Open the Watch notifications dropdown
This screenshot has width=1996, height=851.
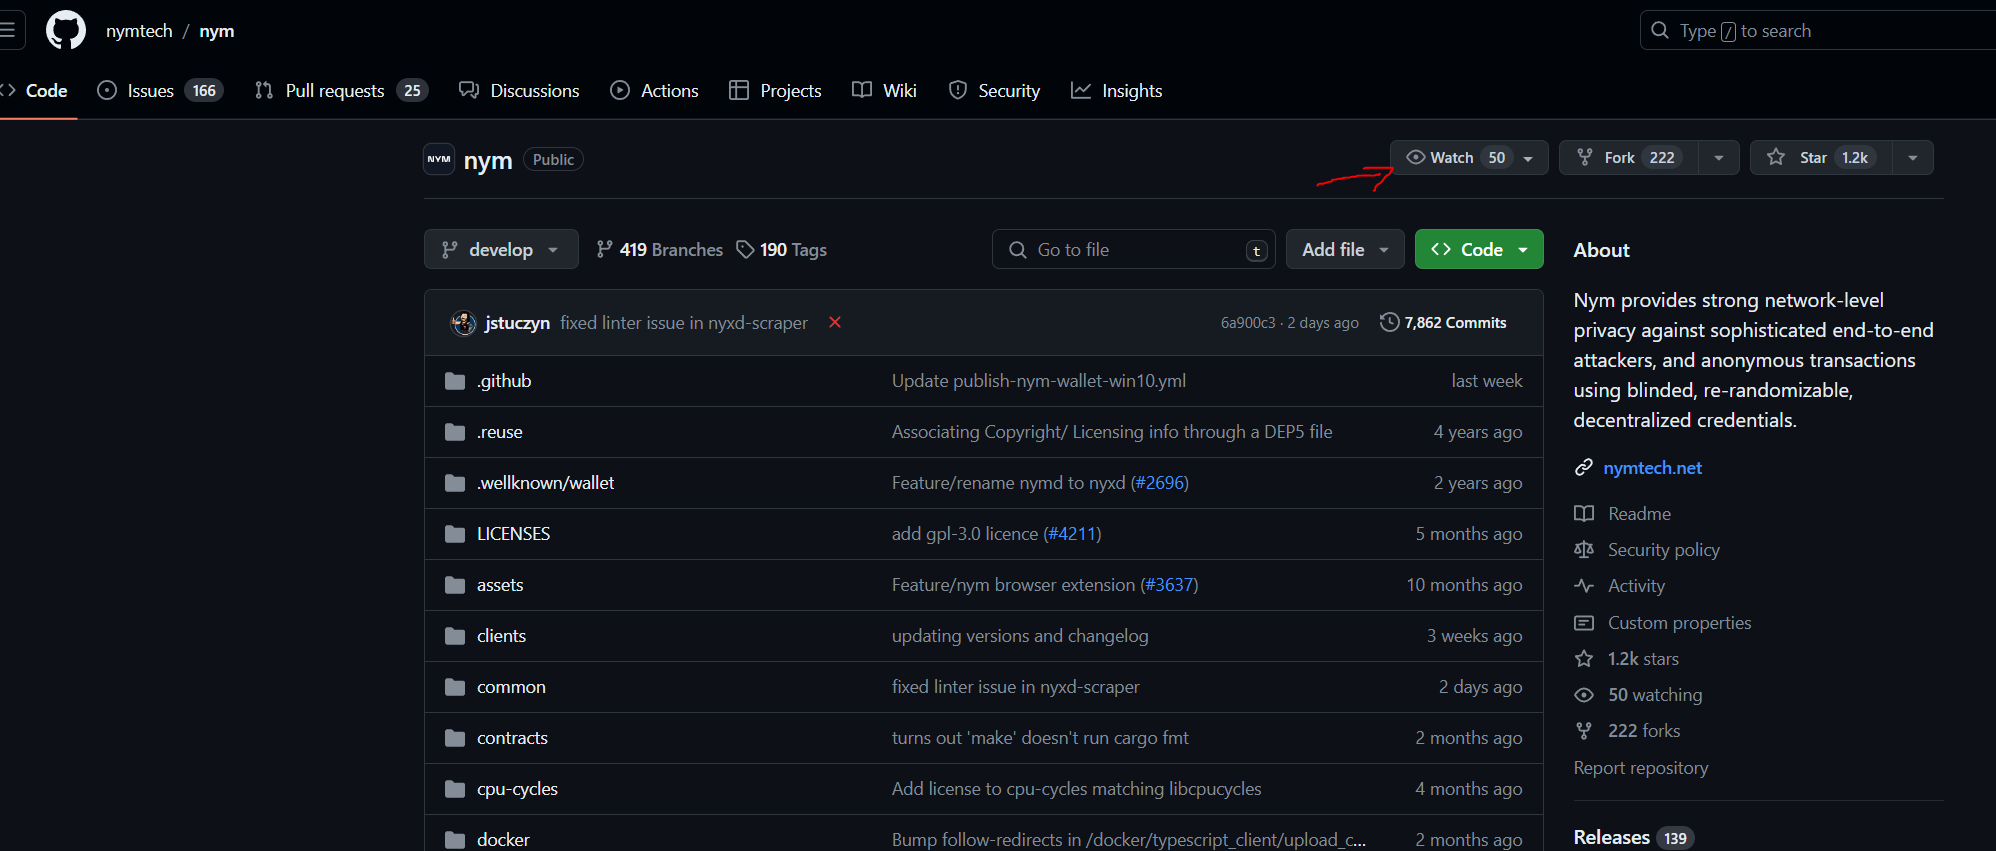pyautogui.click(x=1469, y=157)
